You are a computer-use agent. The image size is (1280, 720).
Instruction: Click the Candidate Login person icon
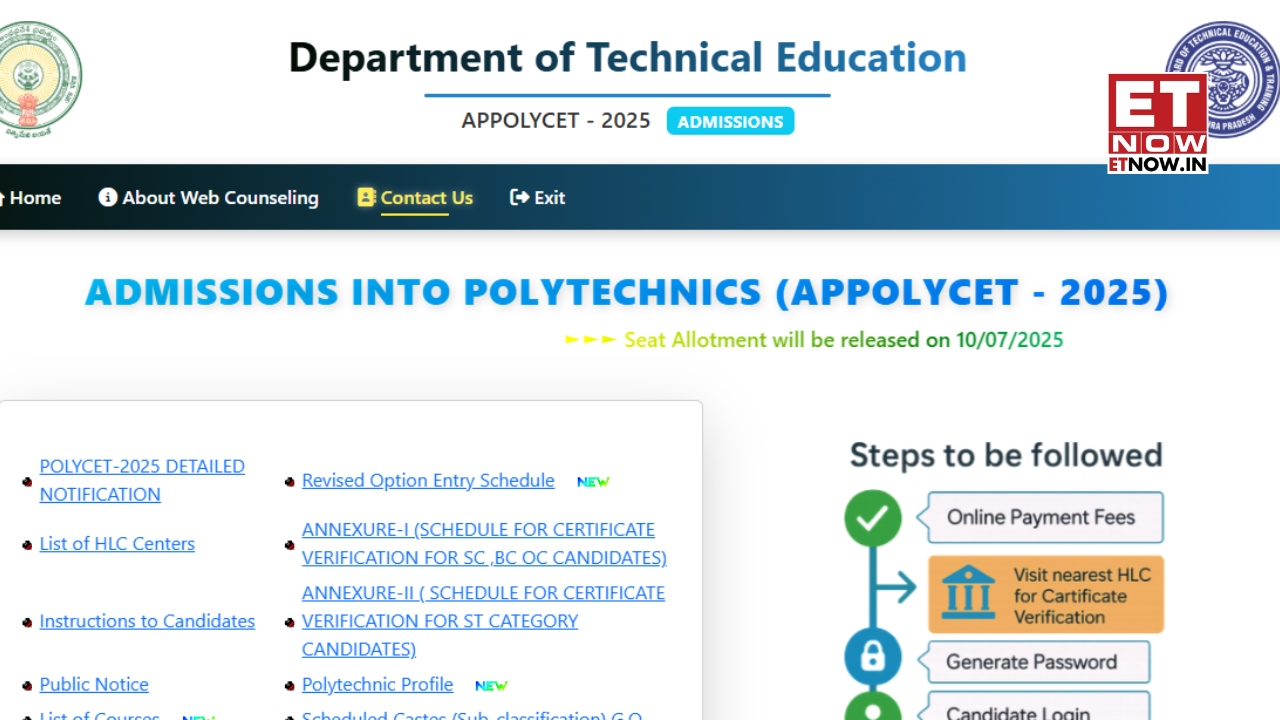click(x=873, y=710)
